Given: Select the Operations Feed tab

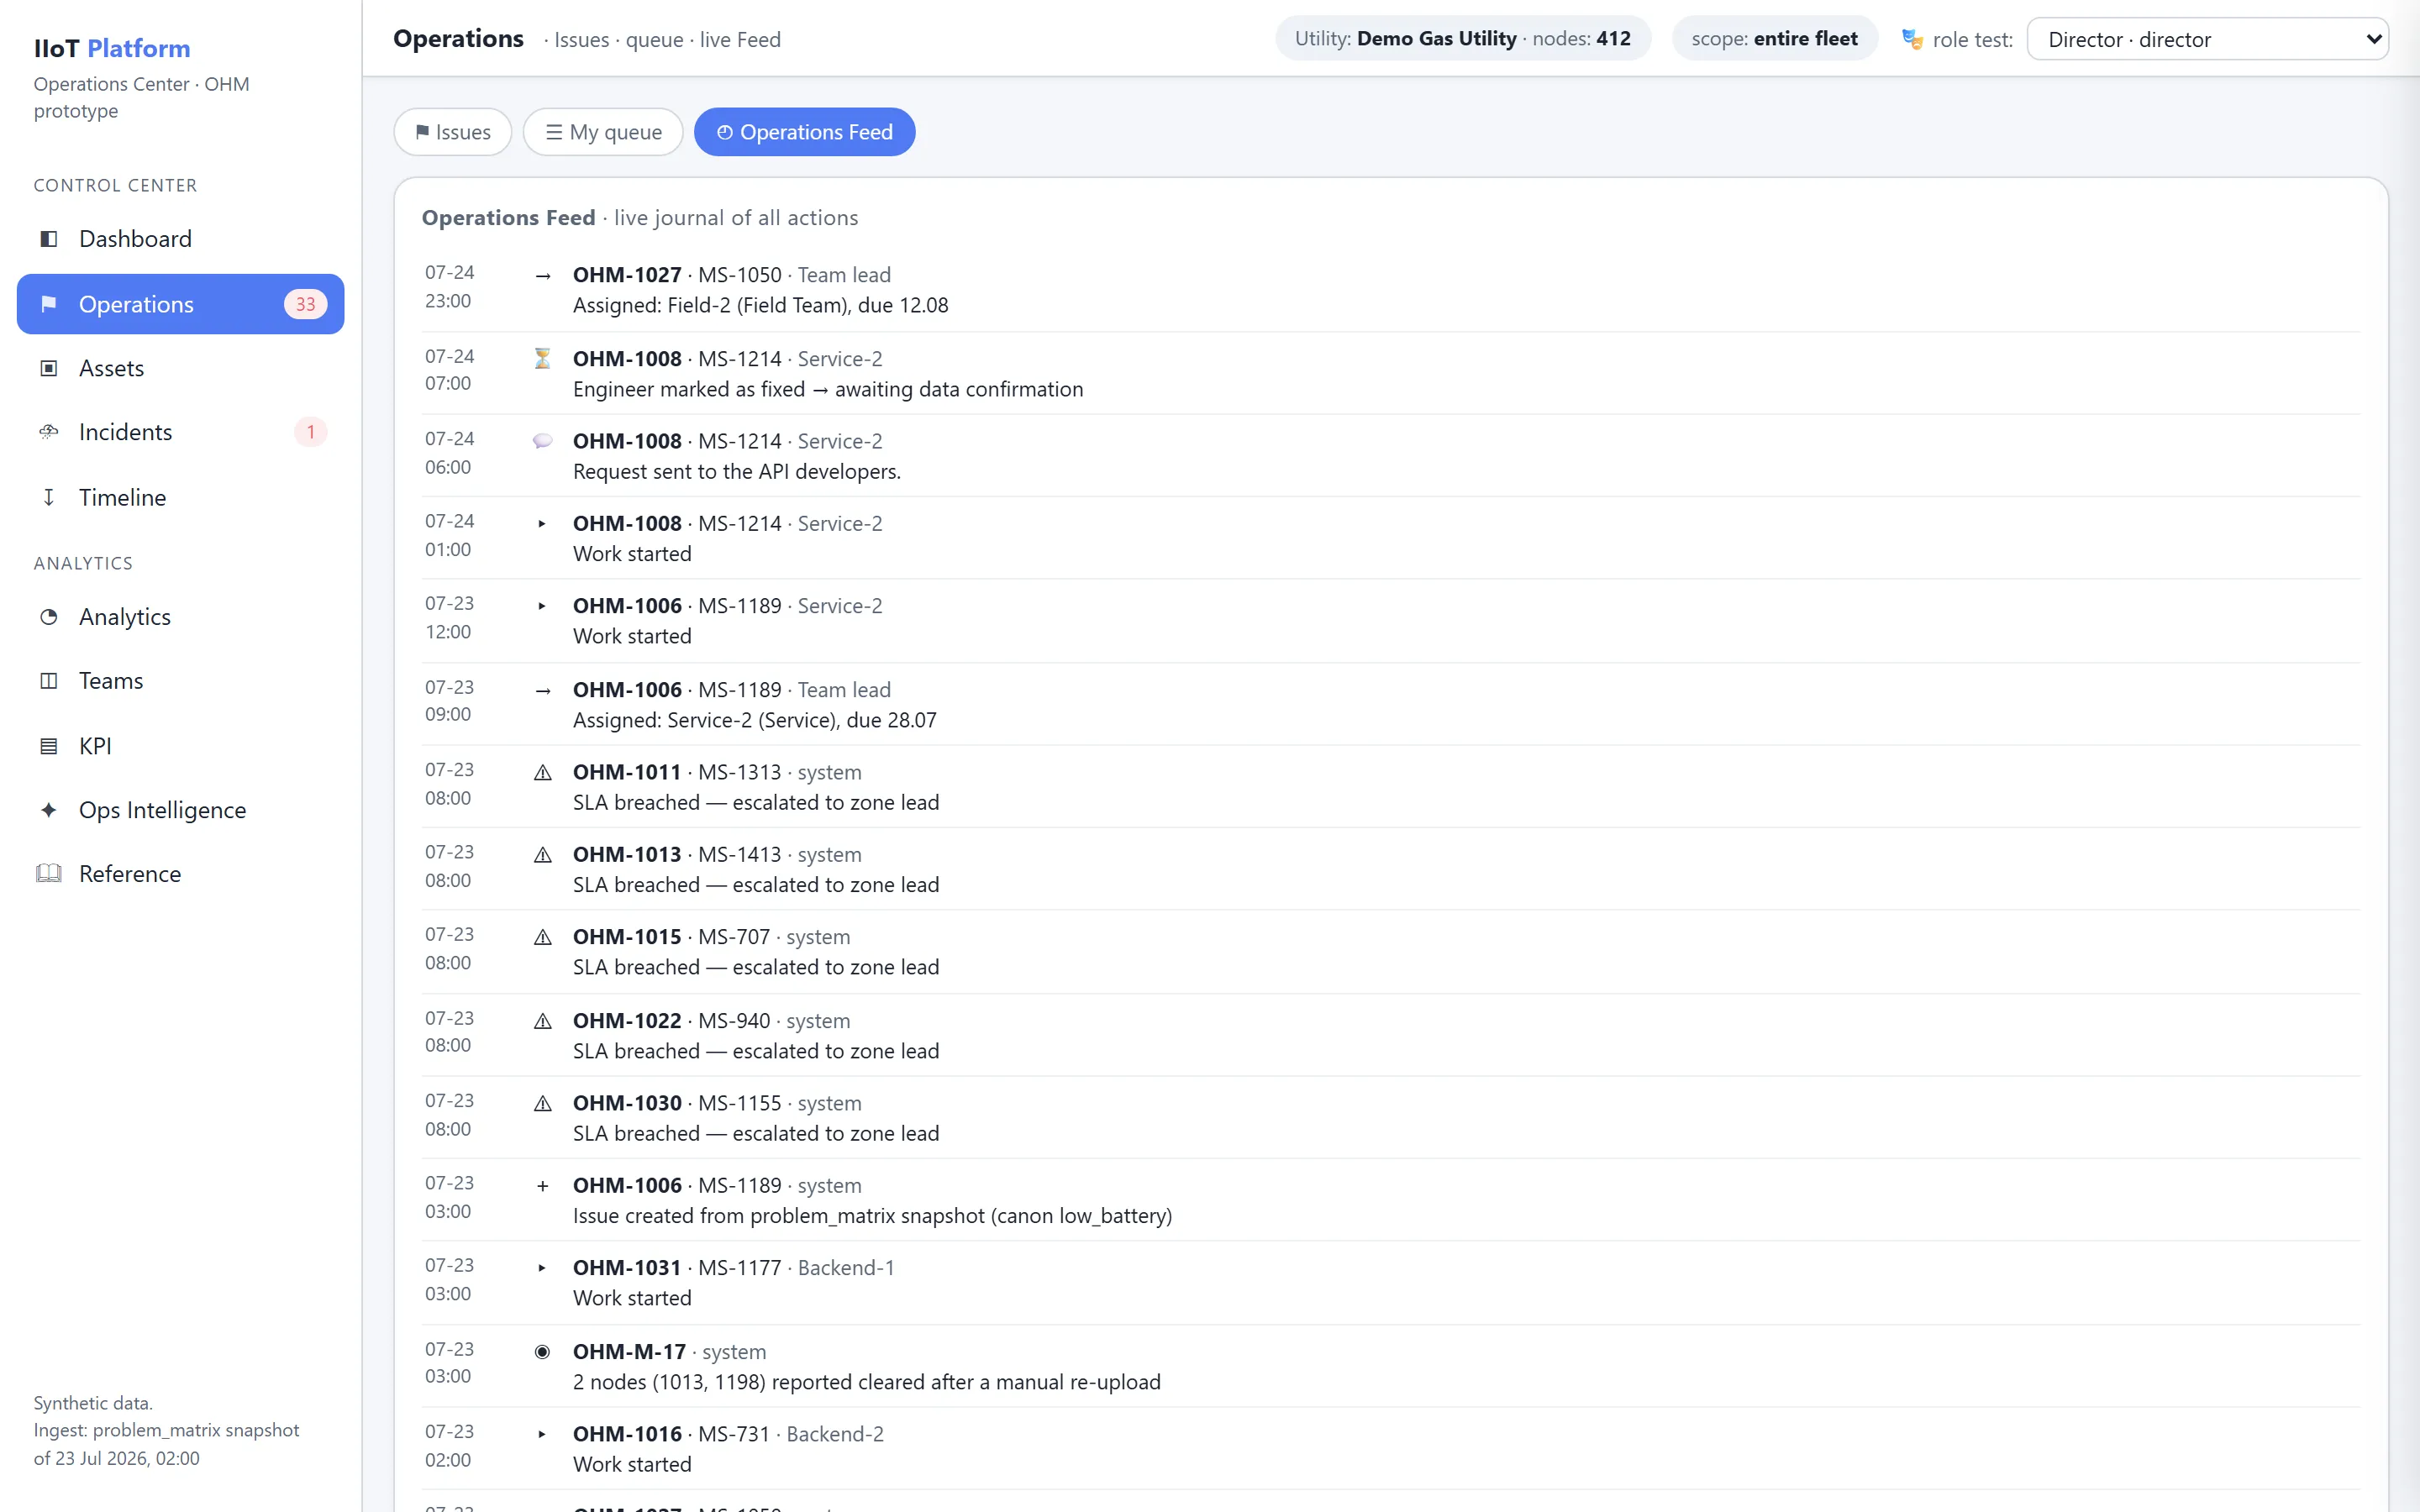Looking at the screenshot, I should pyautogui.click(x=804, y=132).
